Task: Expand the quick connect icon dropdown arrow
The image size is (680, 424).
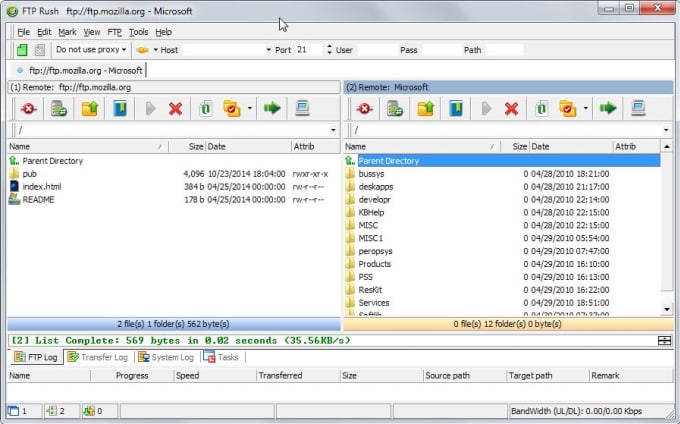Action: tap(156, 50)
